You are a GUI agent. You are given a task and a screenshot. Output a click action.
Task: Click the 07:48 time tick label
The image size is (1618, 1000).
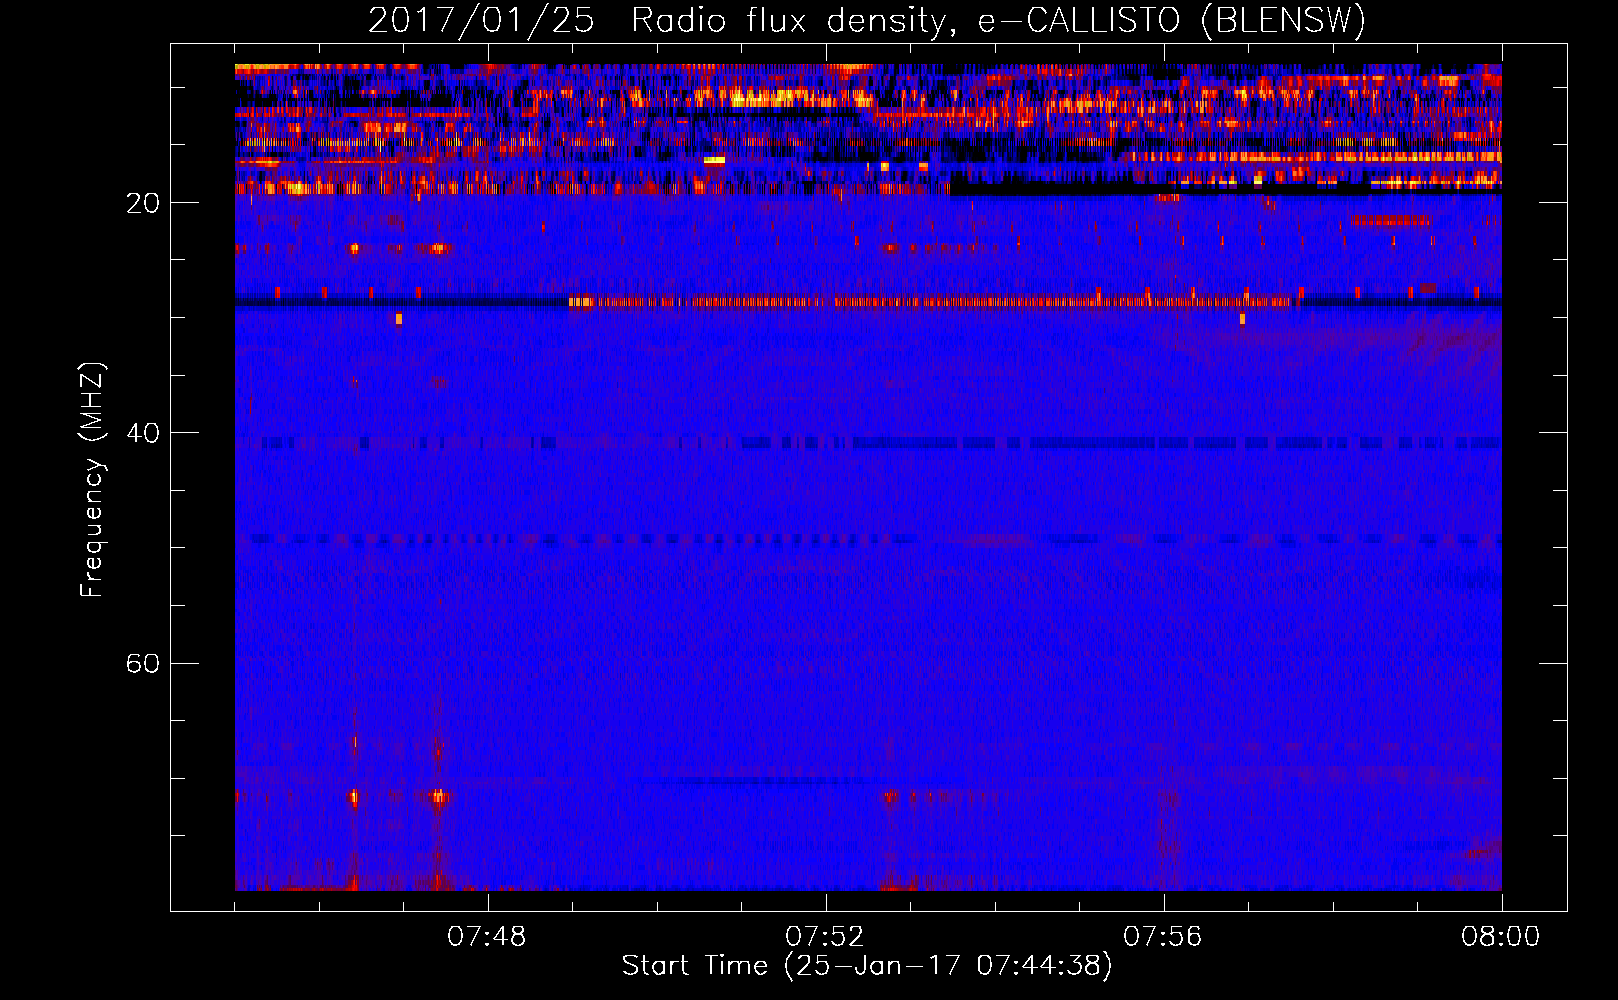[487, 937]
